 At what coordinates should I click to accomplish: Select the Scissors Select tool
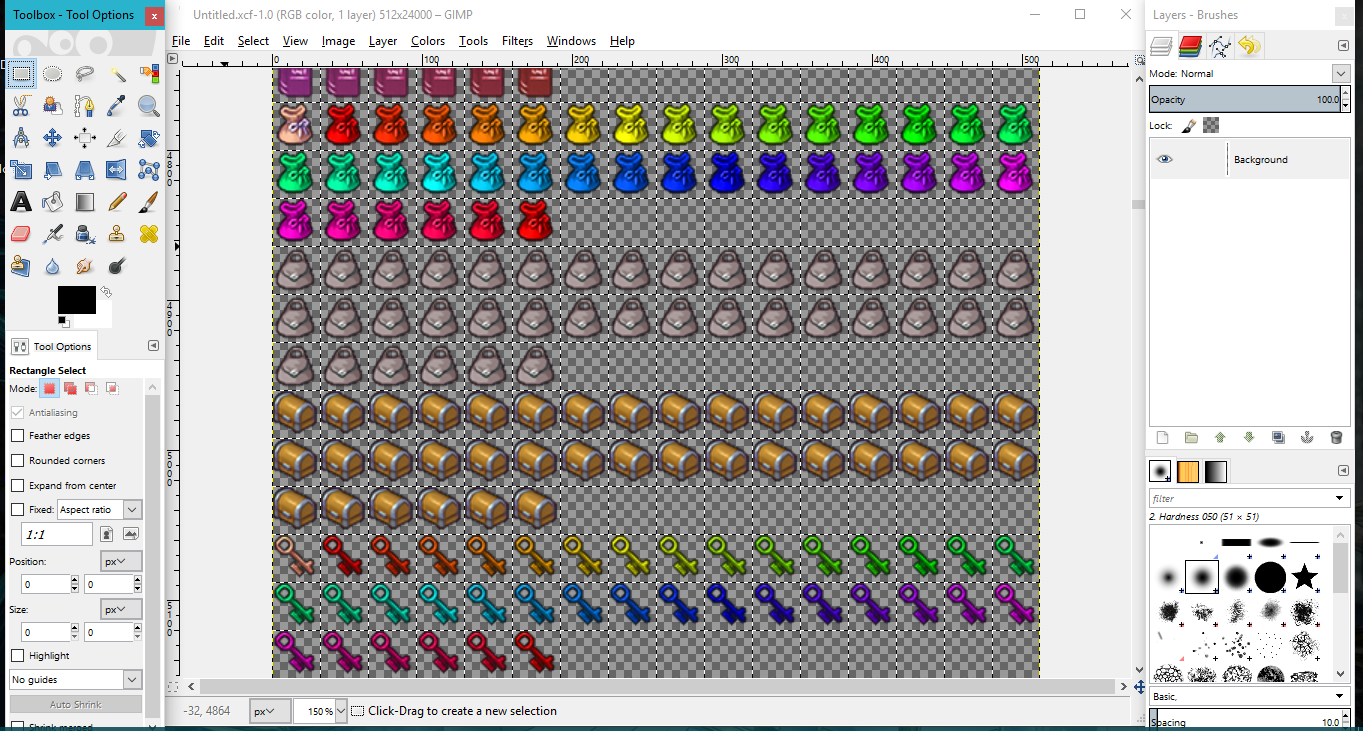click(x=21, y=105)
